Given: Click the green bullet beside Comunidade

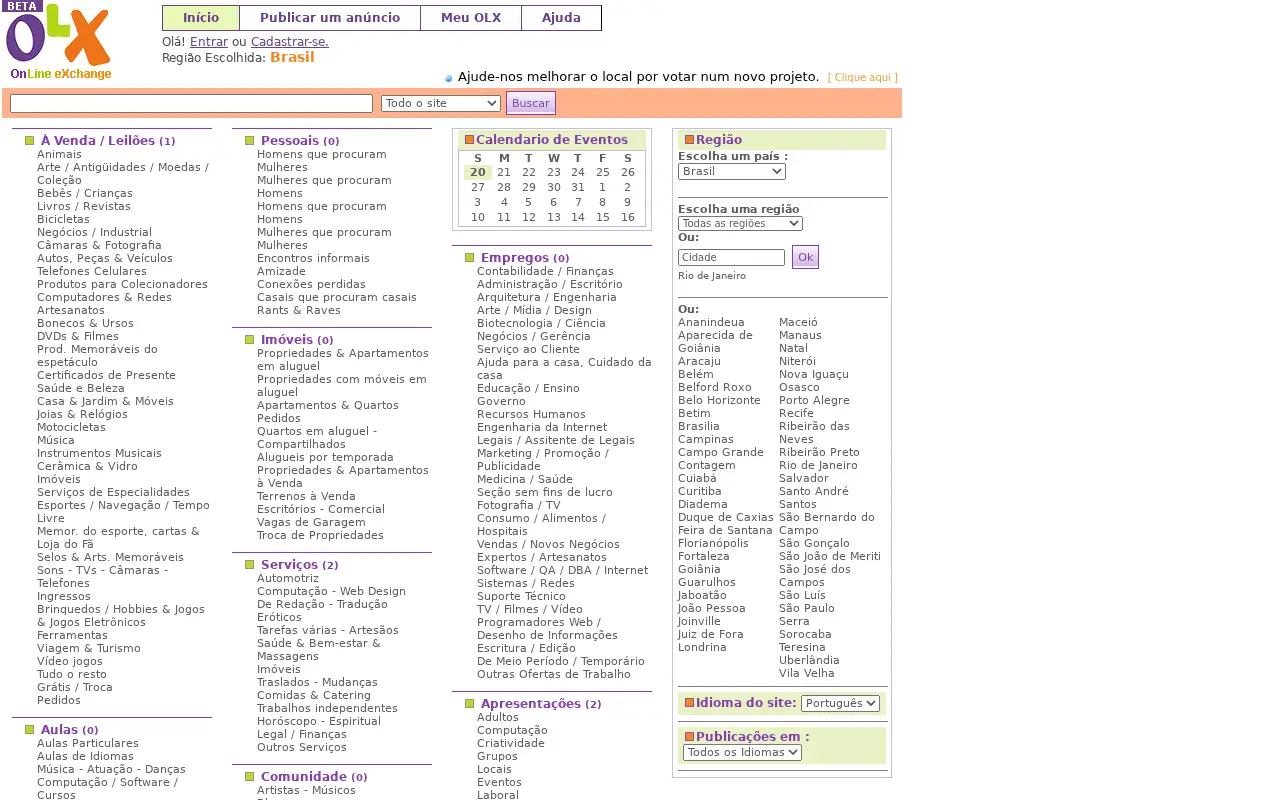Looking at the screenshot, I should click(250, 777).
